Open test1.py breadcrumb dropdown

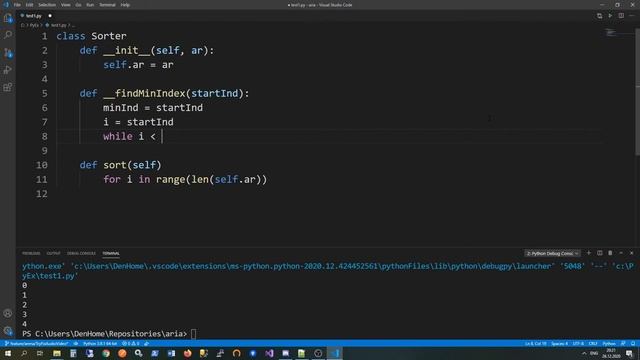click(x=56, y=25)
